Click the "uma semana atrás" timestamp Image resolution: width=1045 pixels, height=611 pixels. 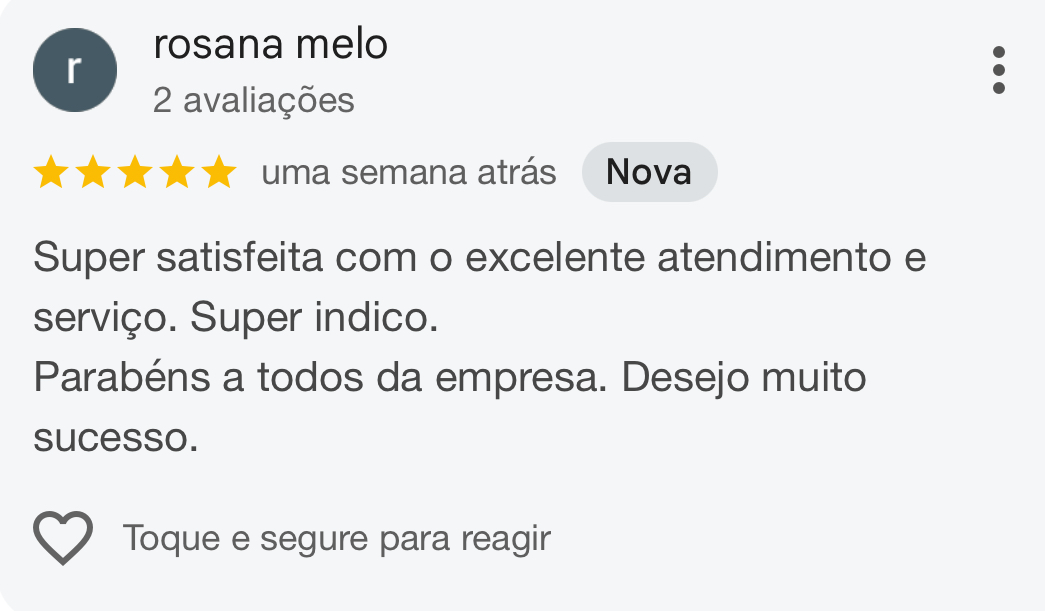coord(408,172)
